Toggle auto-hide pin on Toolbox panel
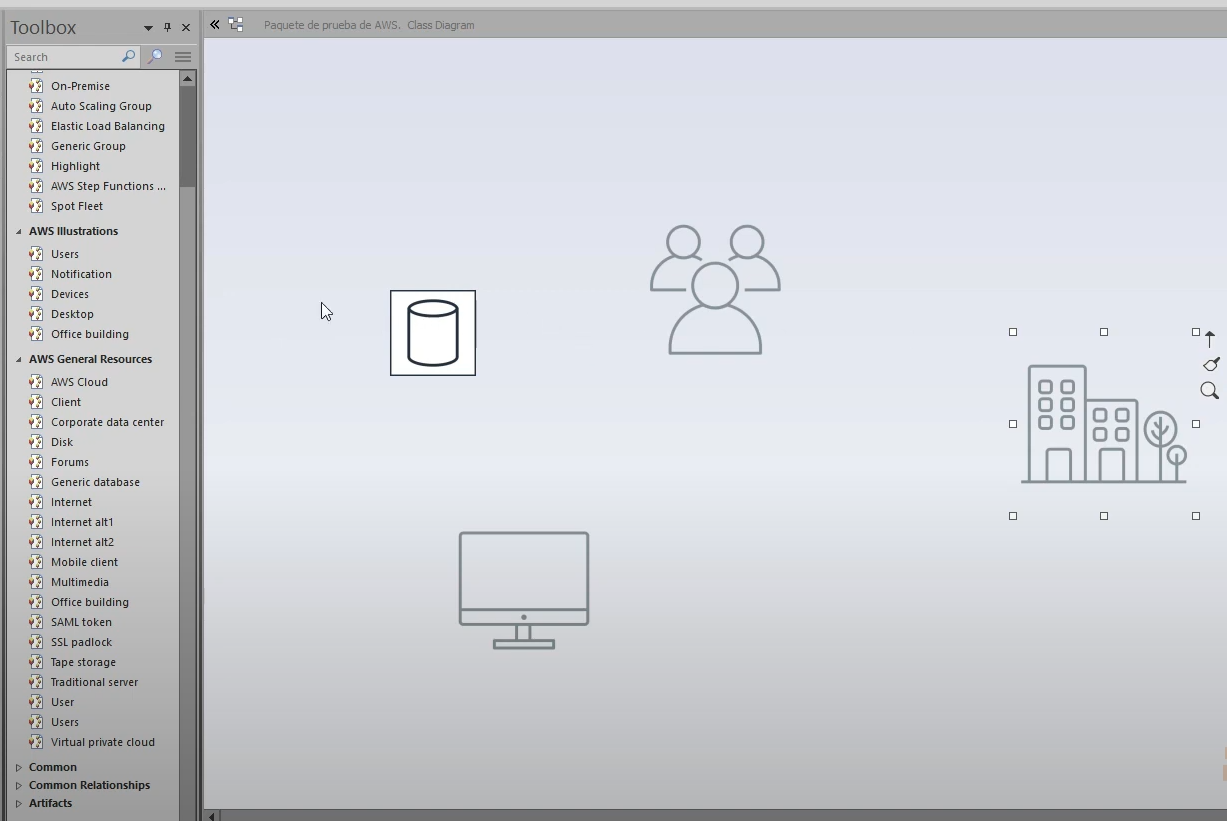1227x821 pixels. 167,28
